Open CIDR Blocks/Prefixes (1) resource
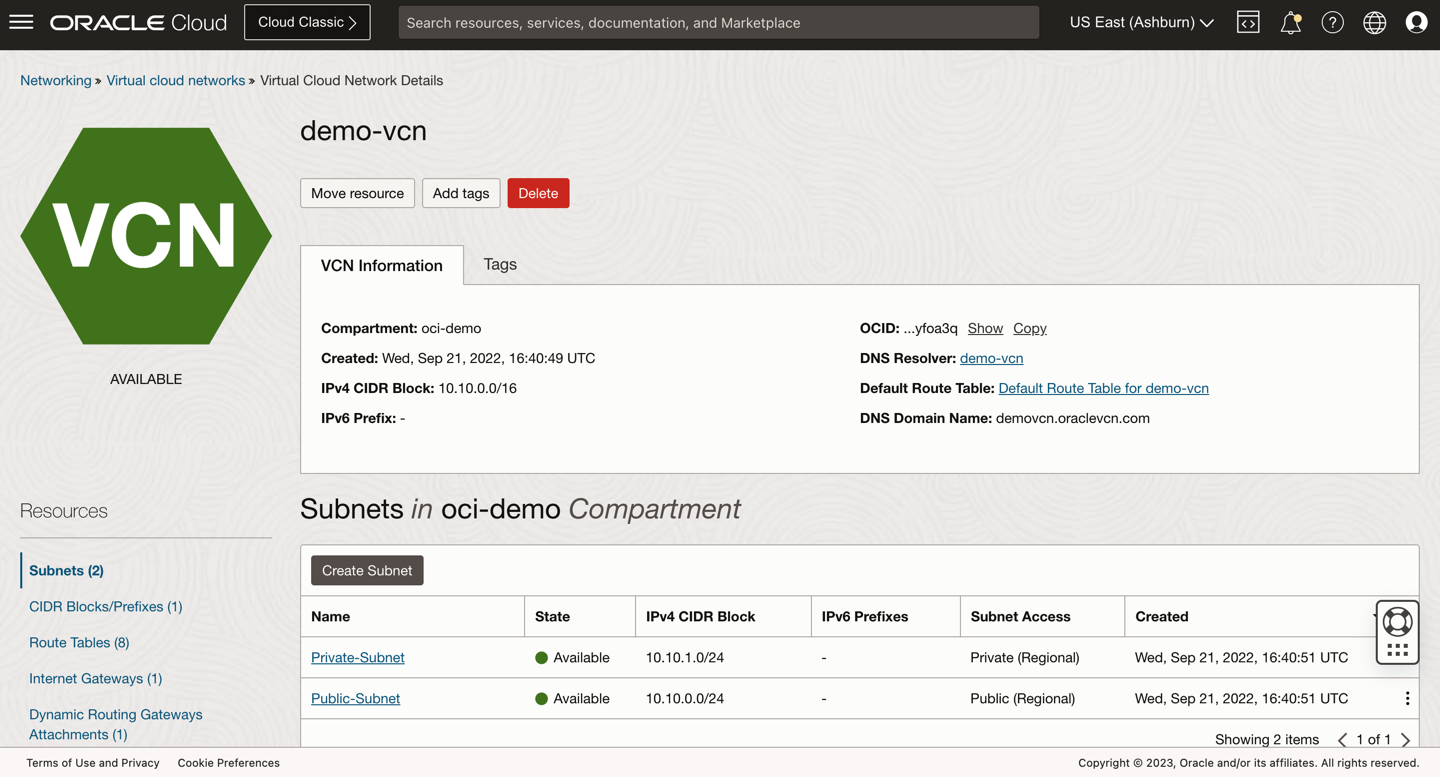 pyautogui.click(x=106, y=607)
